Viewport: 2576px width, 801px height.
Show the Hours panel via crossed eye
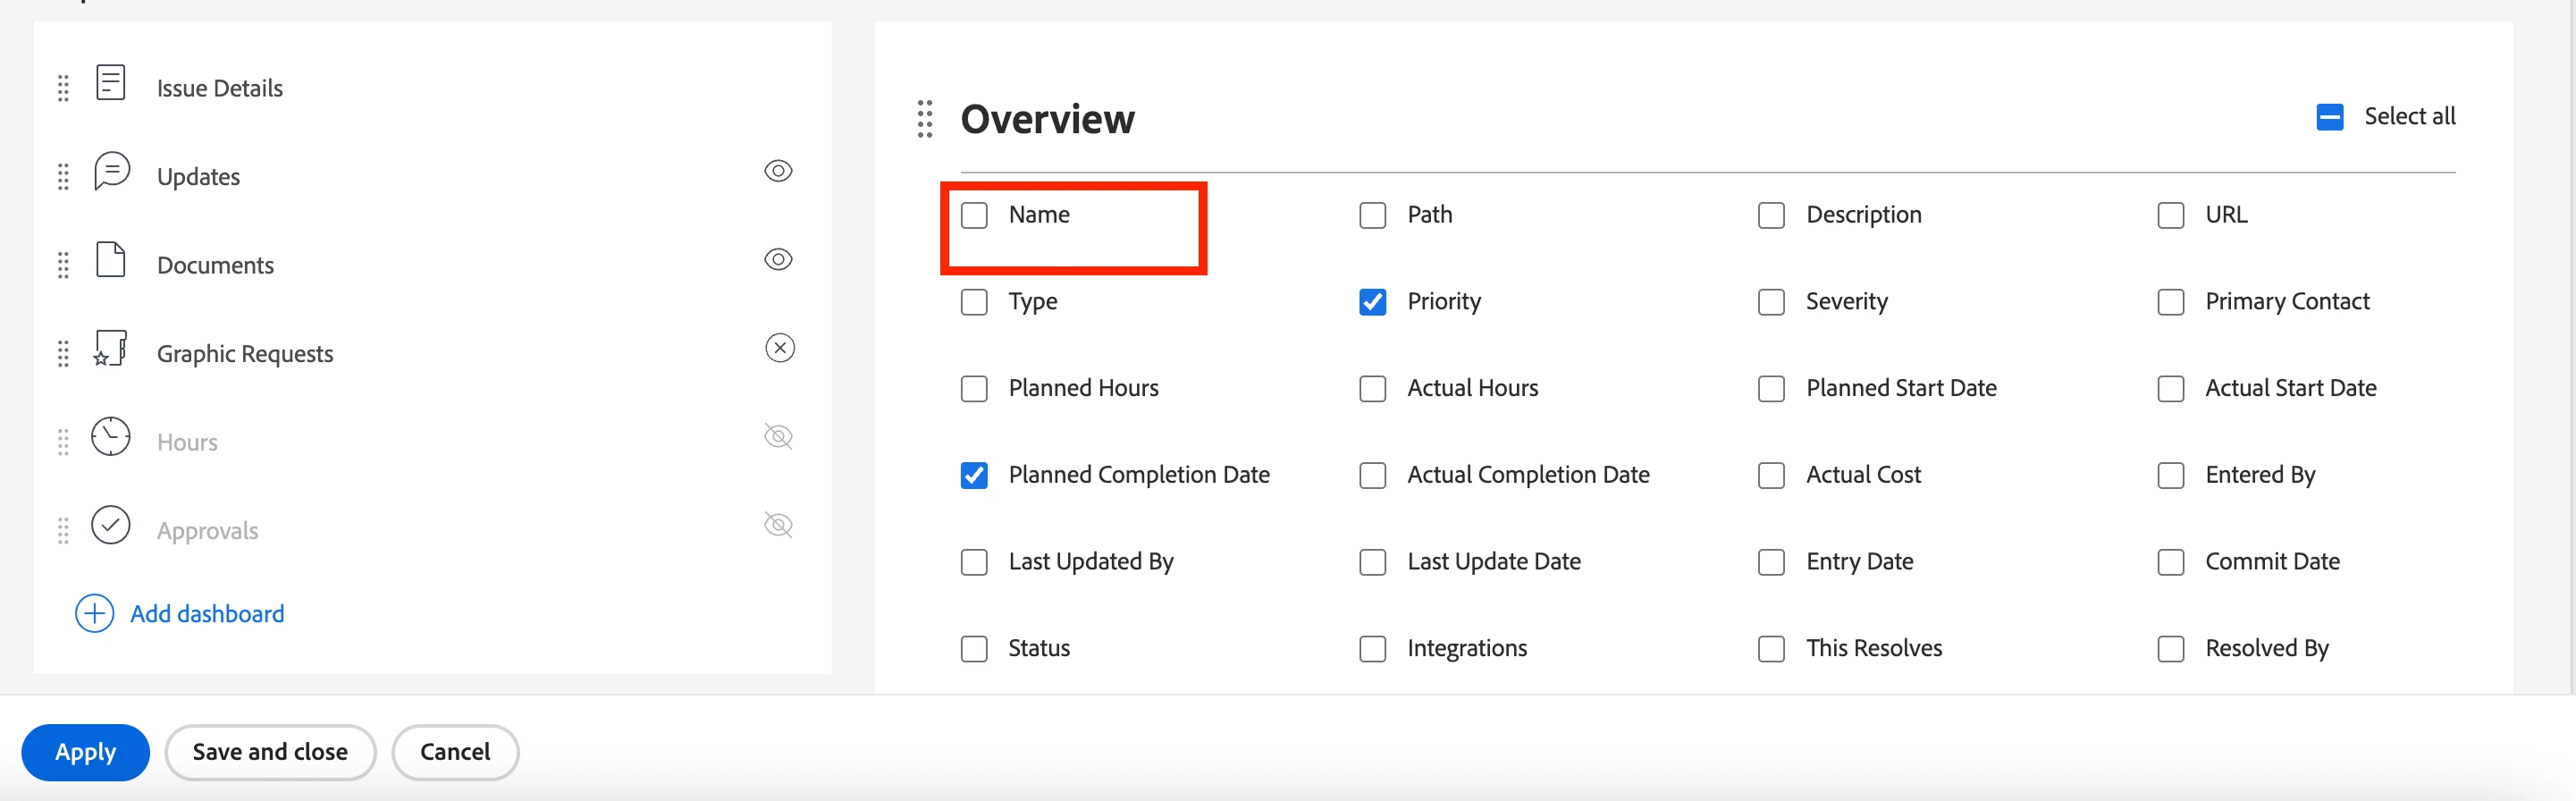coord(778,437)
